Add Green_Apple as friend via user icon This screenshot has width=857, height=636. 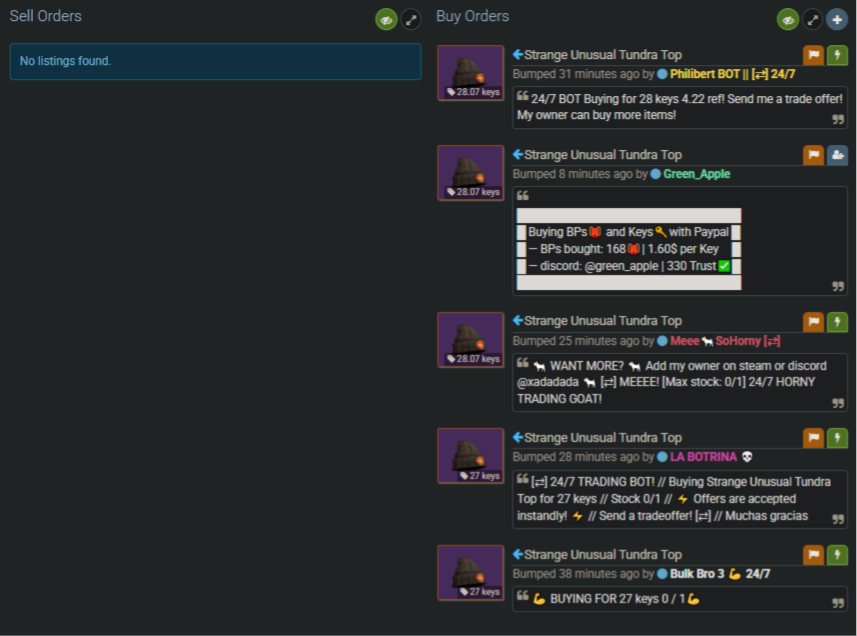click(x=837, y=155)
